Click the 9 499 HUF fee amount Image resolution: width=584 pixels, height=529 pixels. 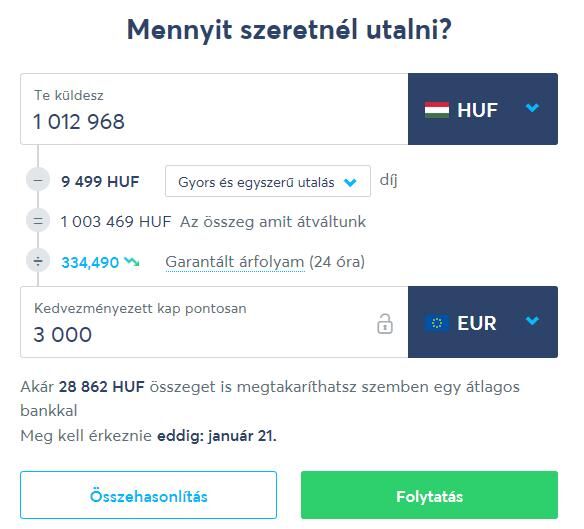[x=100, y=182]
